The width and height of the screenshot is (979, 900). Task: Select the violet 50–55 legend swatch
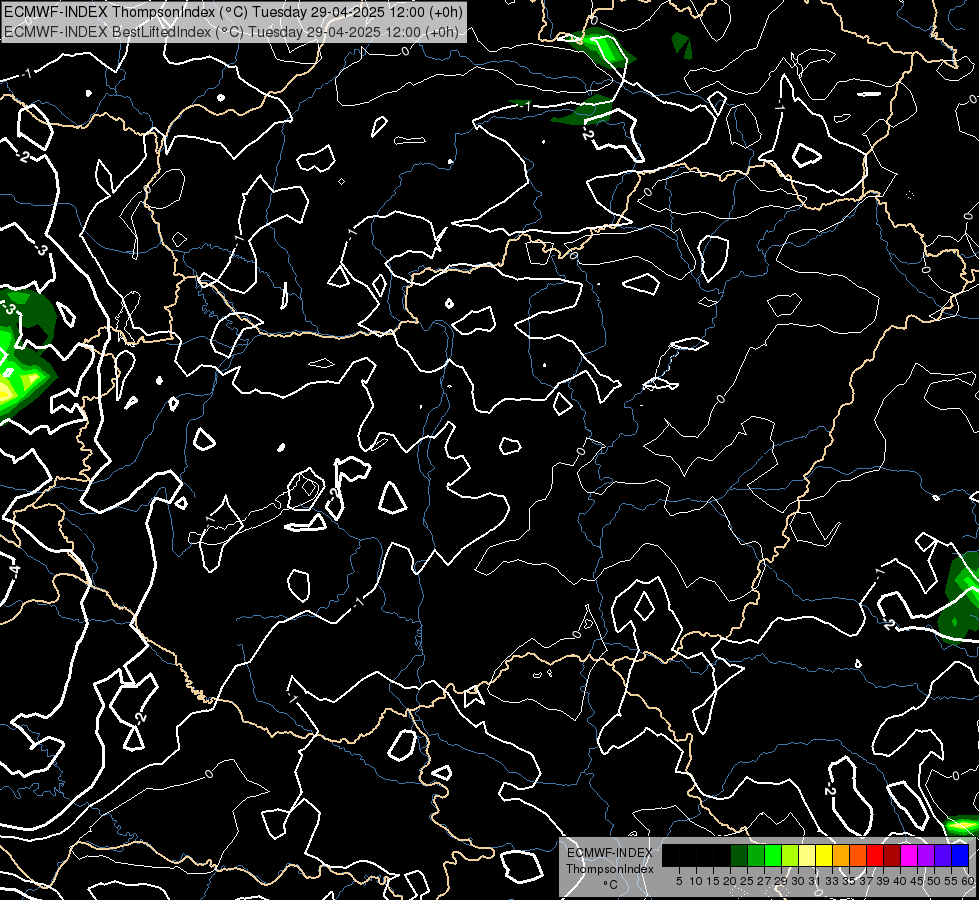tap(943, 855)
